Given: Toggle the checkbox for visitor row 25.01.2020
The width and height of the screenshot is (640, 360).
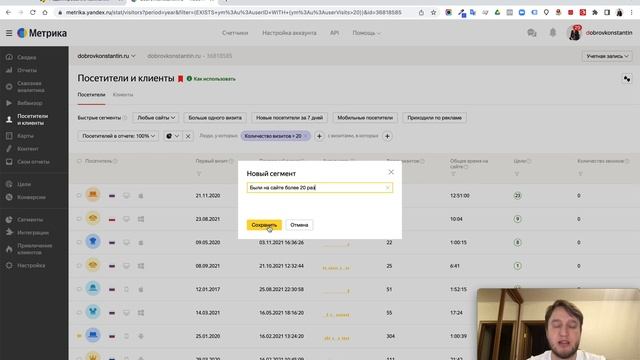Looking at the screenshot, I should pos(79,336).
